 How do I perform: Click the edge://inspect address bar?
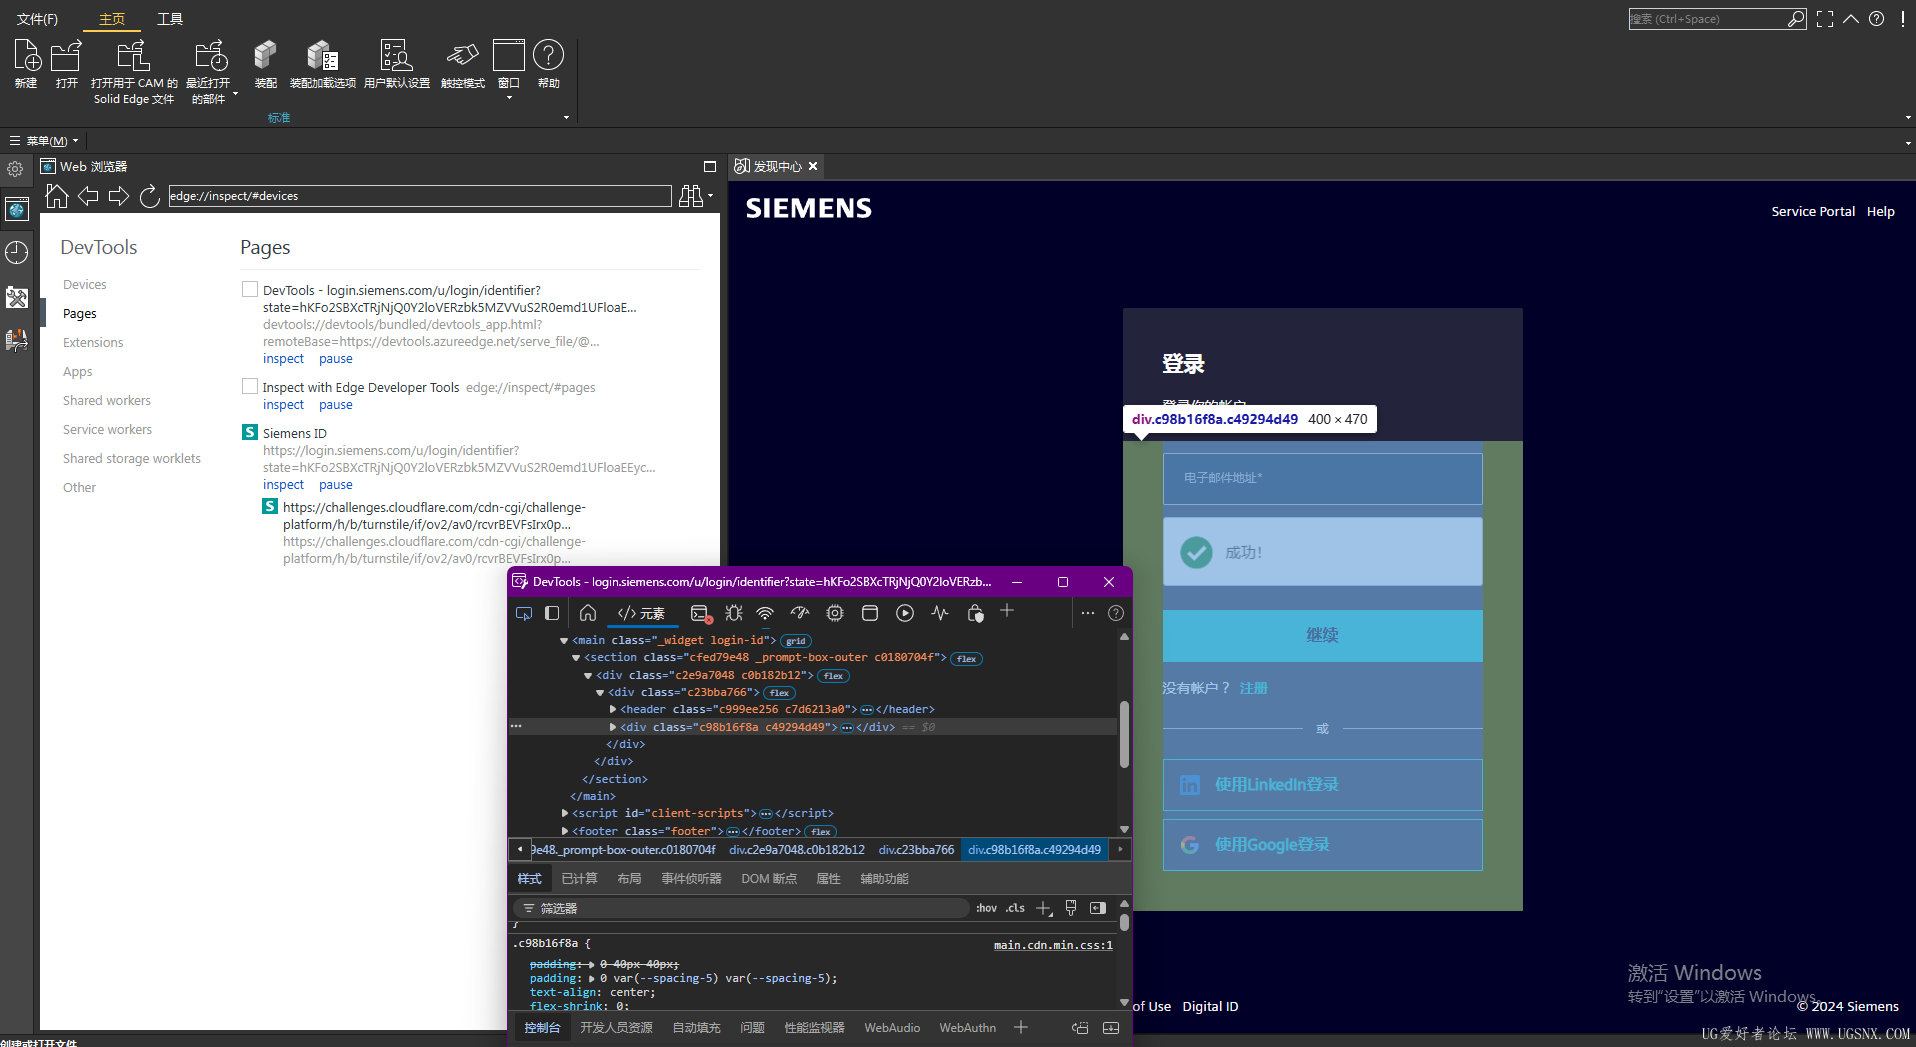coord(419,196)
